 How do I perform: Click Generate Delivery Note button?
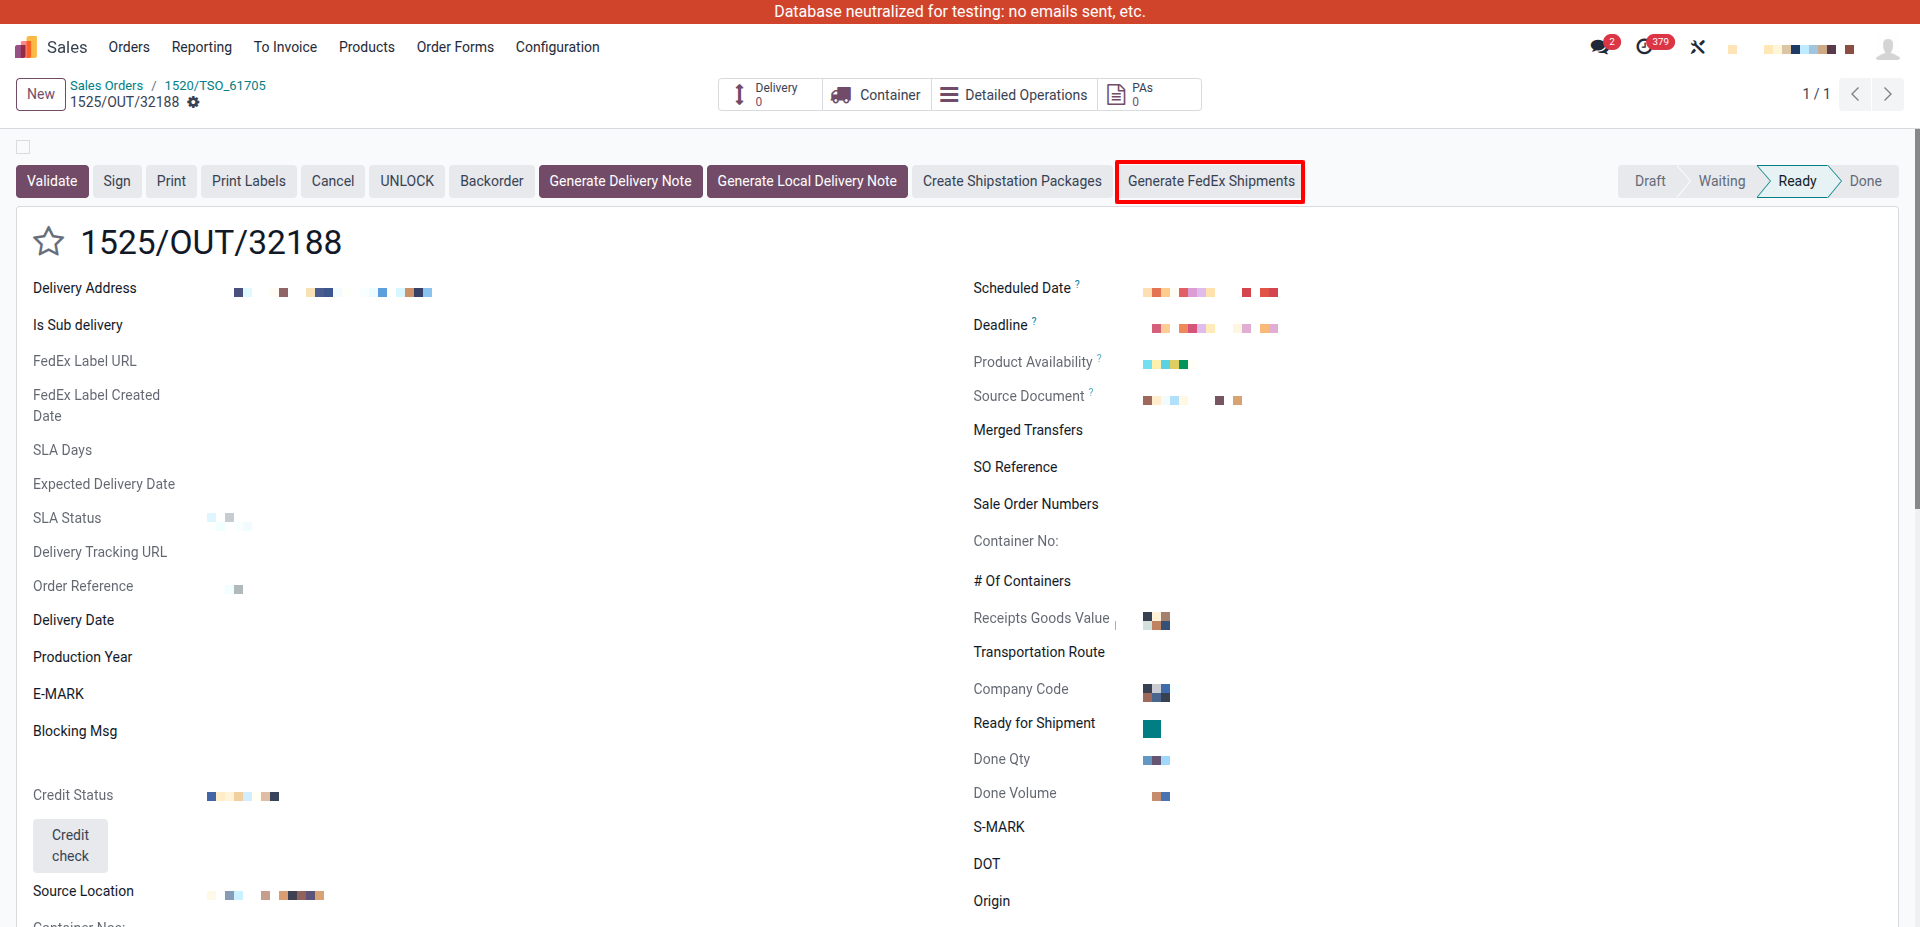click(x=620, y=181)
